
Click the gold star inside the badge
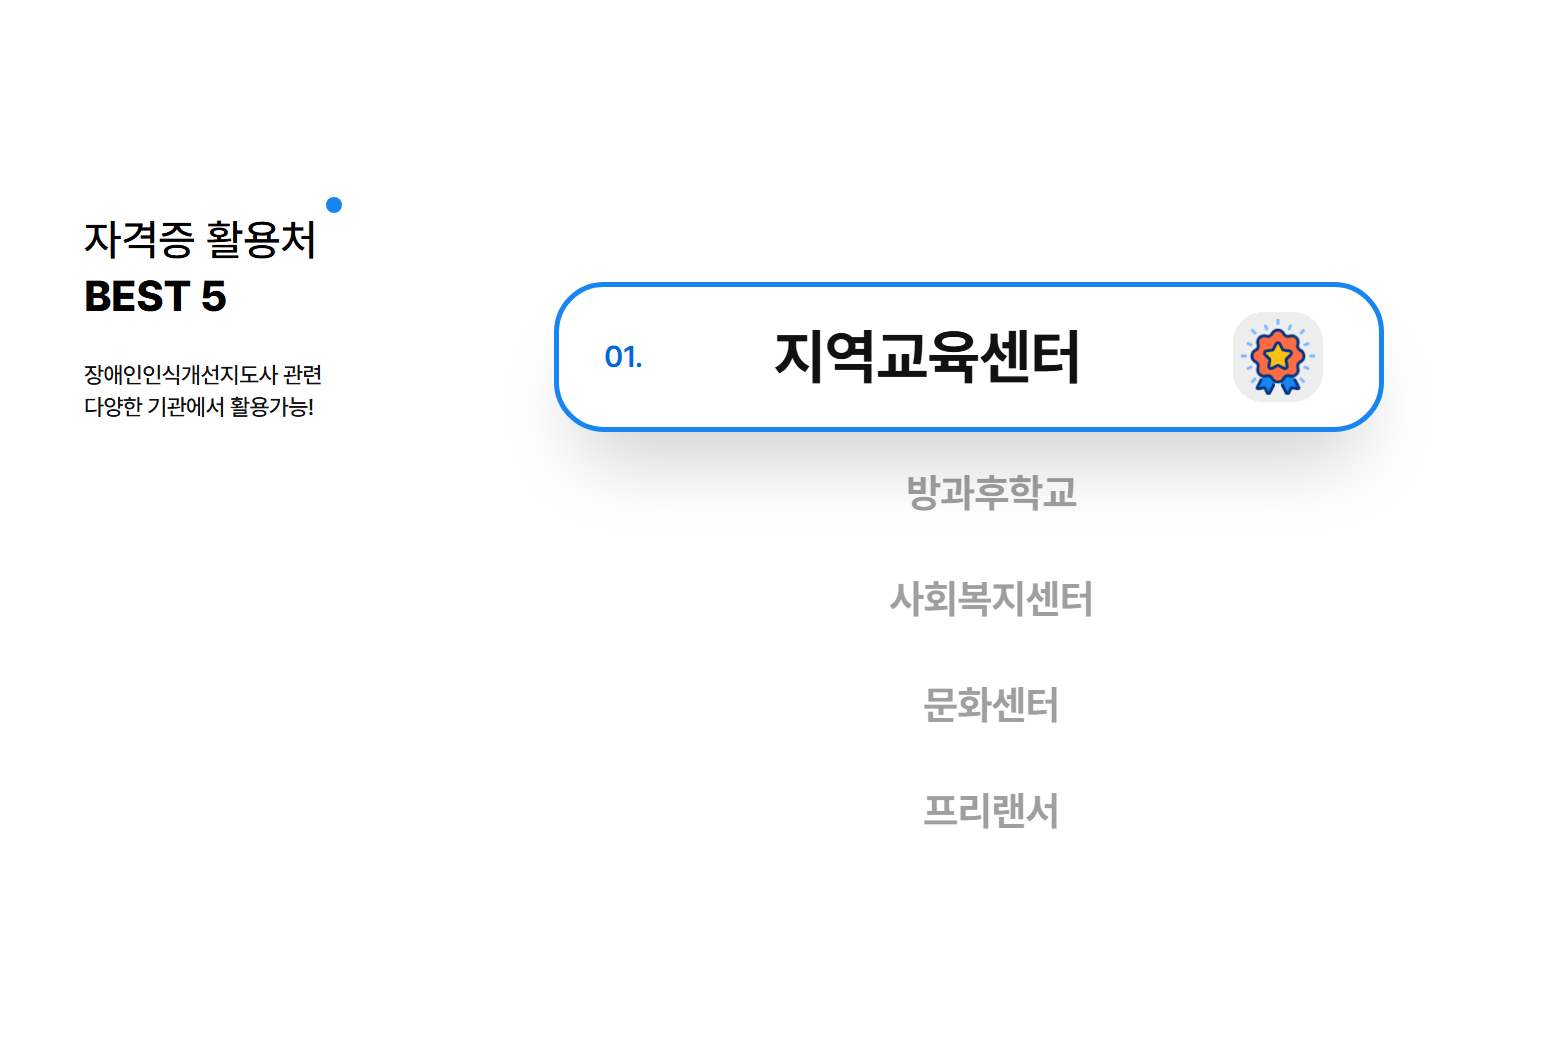(x=1277, y=355)
